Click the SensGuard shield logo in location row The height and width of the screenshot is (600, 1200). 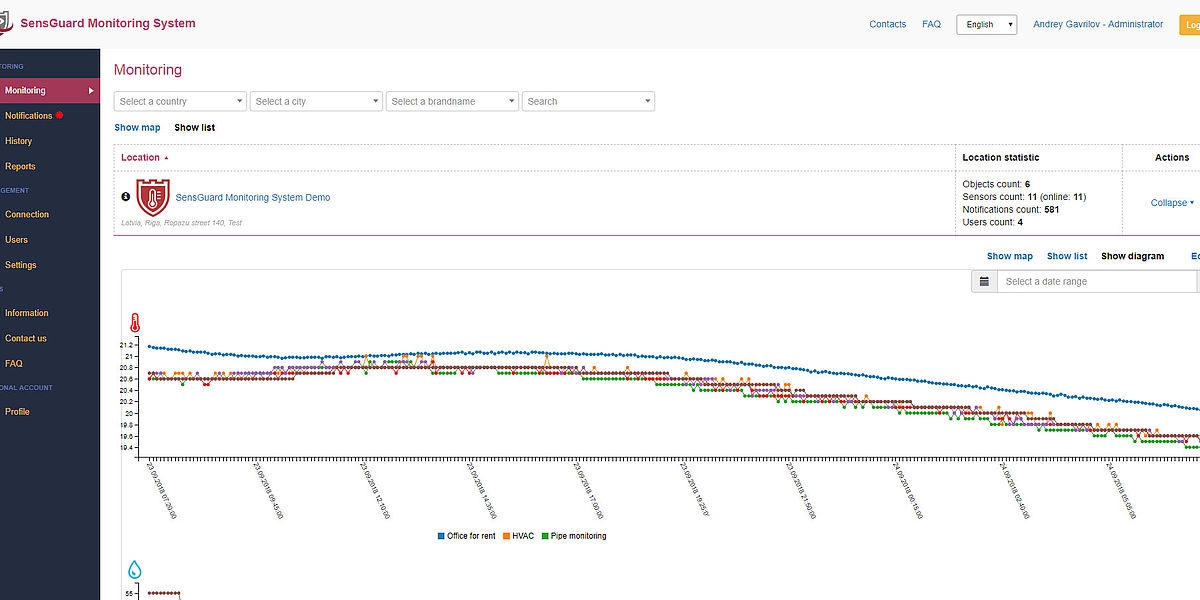click(x=153, y=198)
